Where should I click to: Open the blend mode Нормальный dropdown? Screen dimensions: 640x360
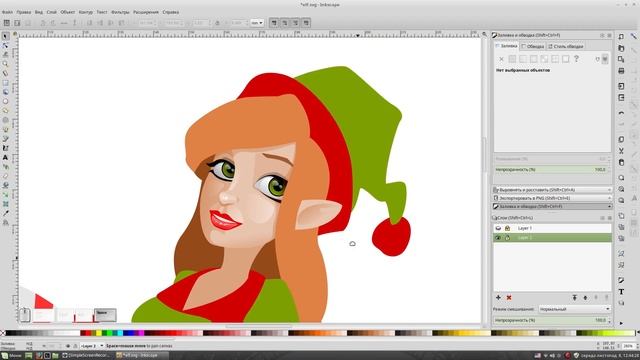[574, 309]
